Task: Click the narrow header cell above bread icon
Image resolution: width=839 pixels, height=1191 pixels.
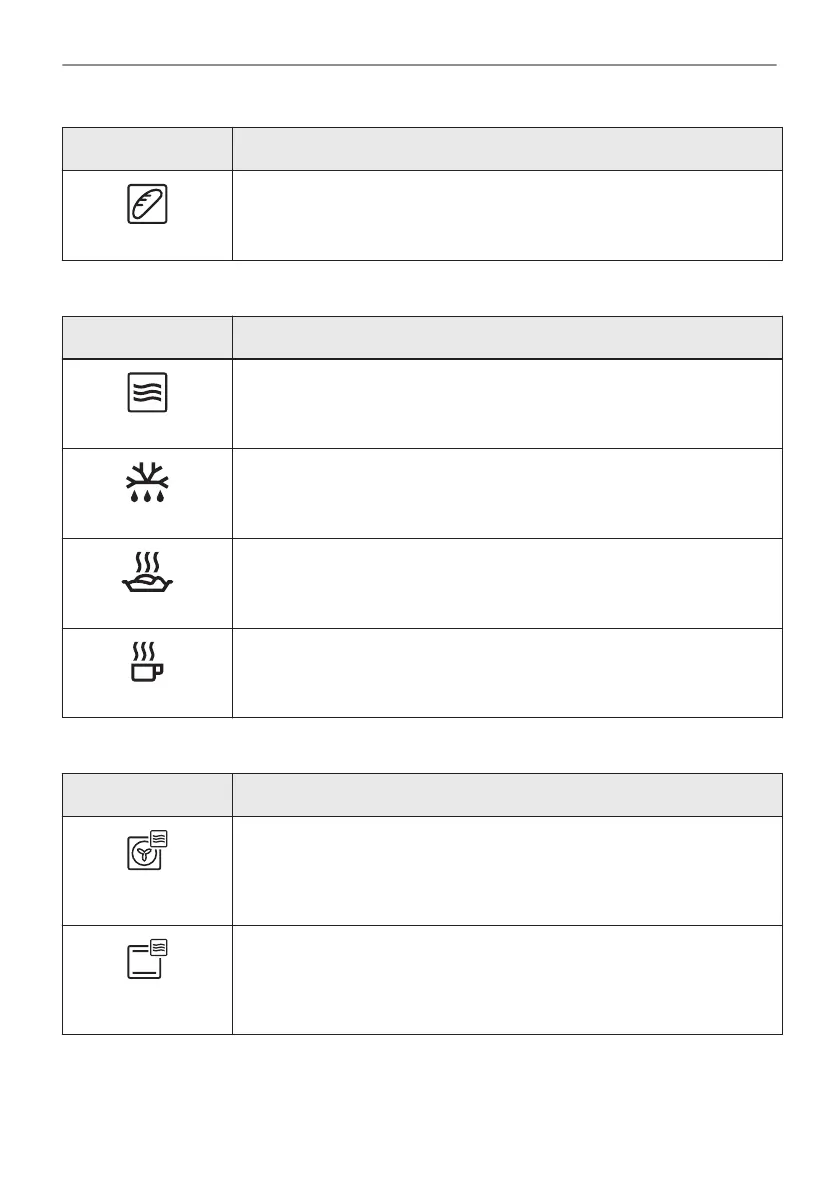Action: pyautogui.click(x=147, y=149)
